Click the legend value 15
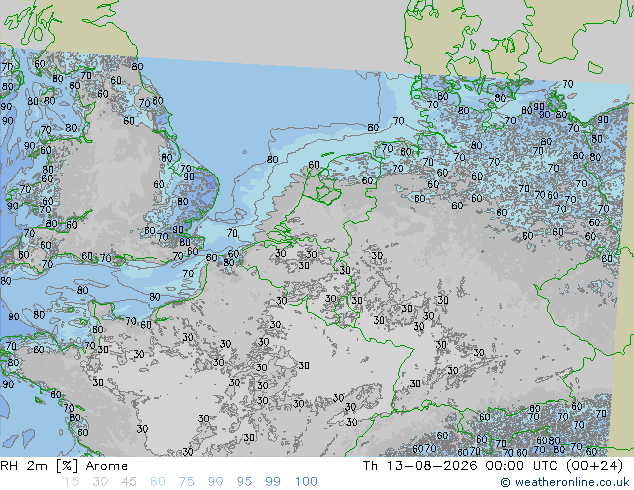 (x=71, y=482)
